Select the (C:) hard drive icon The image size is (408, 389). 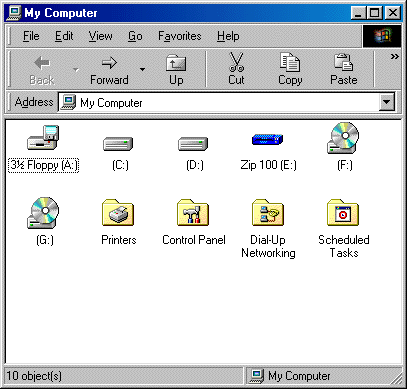click(118, 144)
